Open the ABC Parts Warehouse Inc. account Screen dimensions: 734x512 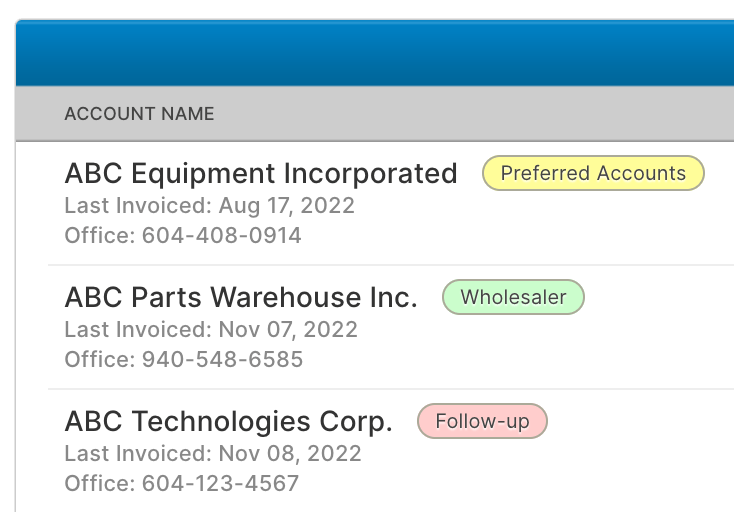240,298
